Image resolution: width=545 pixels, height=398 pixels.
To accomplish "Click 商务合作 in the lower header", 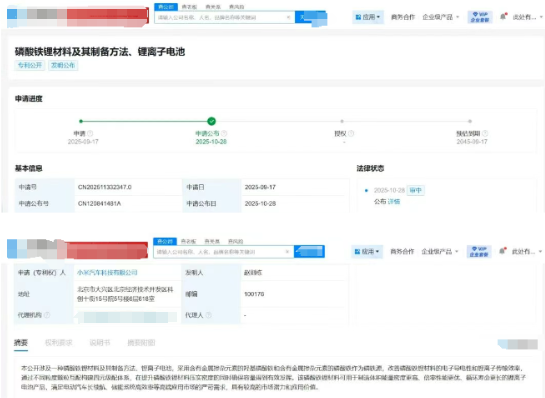I will pyautogui.click(x=402, y=251).
